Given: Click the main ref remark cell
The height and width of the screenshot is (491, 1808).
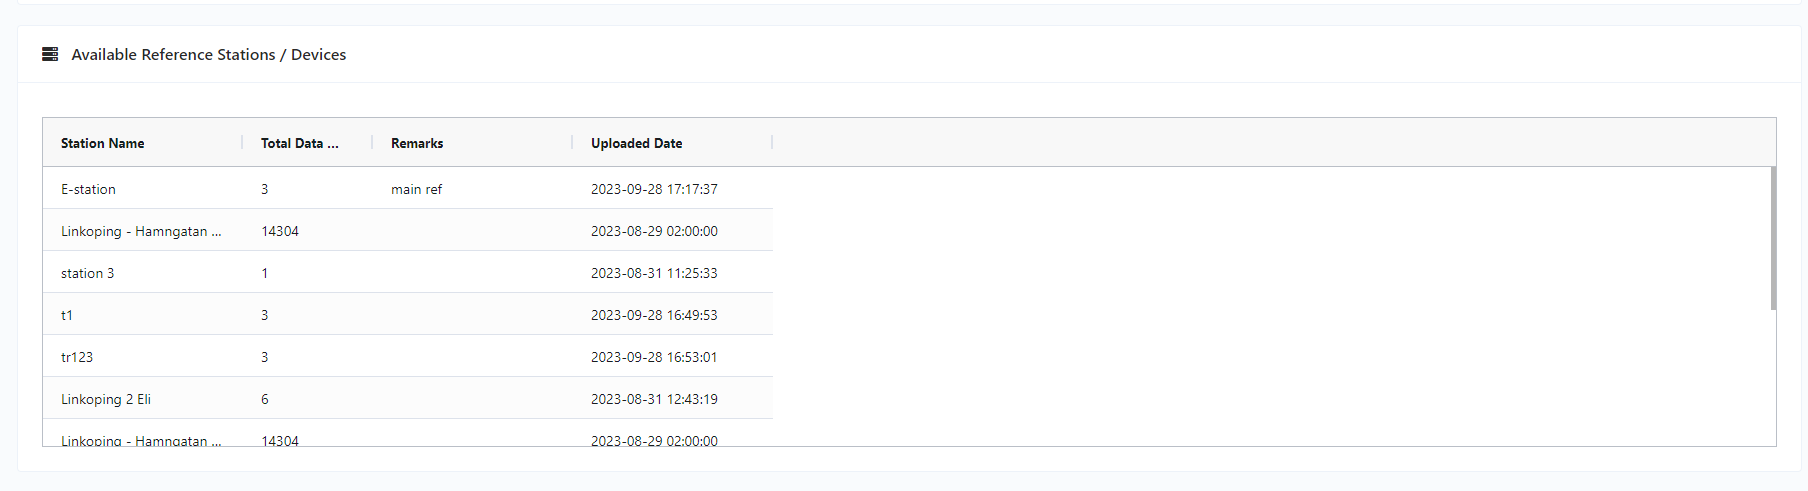Looking at the screenshot, I should 416,189.
